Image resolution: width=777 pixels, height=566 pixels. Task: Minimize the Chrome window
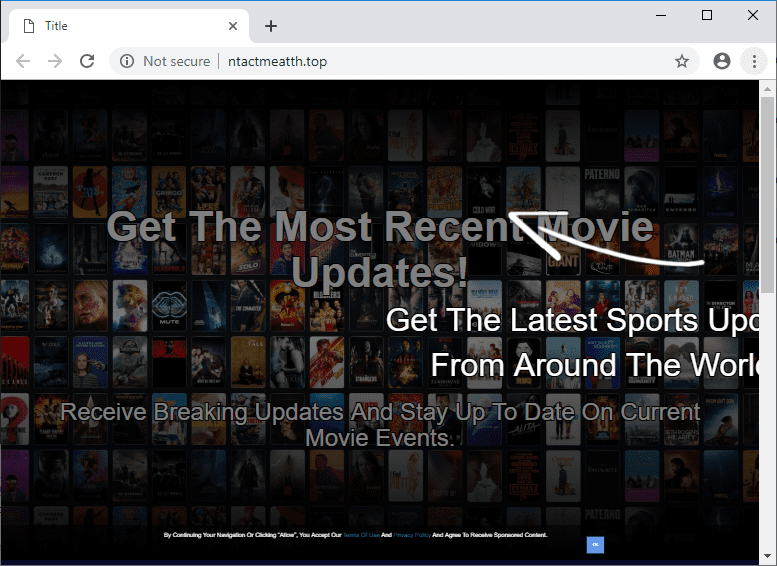point(661,15)
